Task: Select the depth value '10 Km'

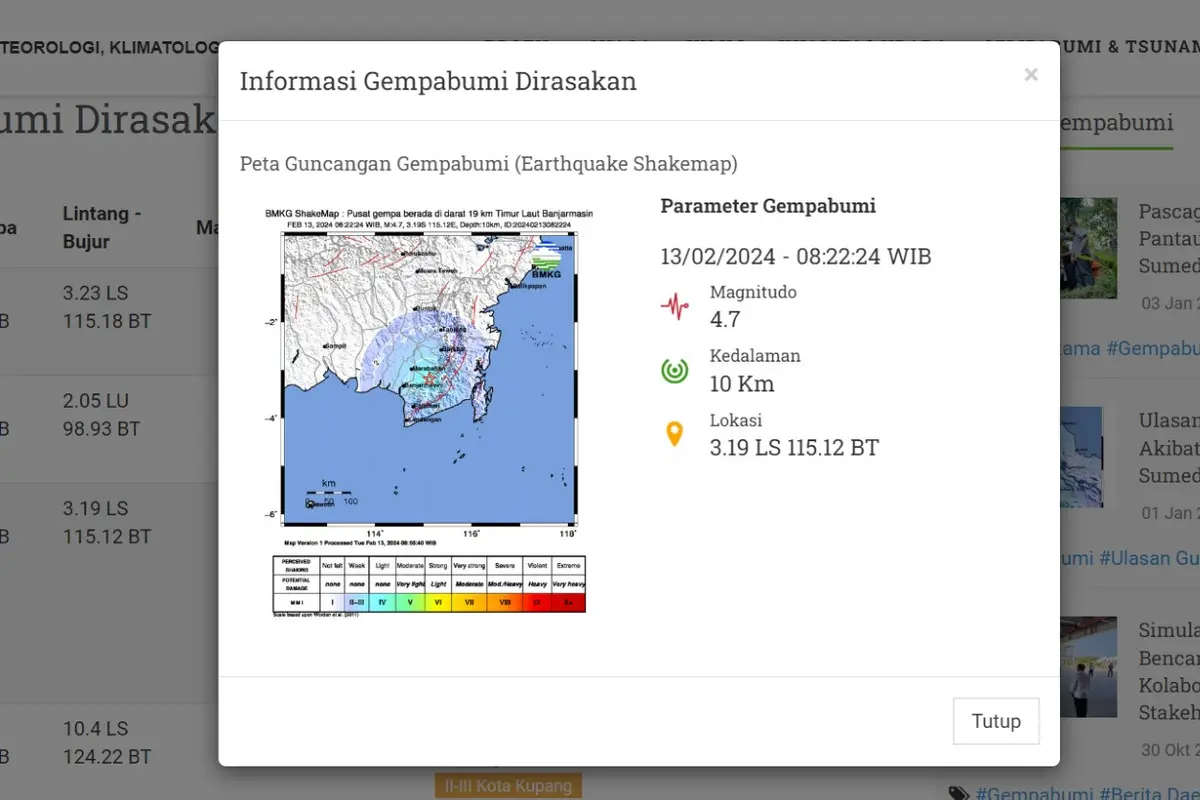Action: [742, 383]
